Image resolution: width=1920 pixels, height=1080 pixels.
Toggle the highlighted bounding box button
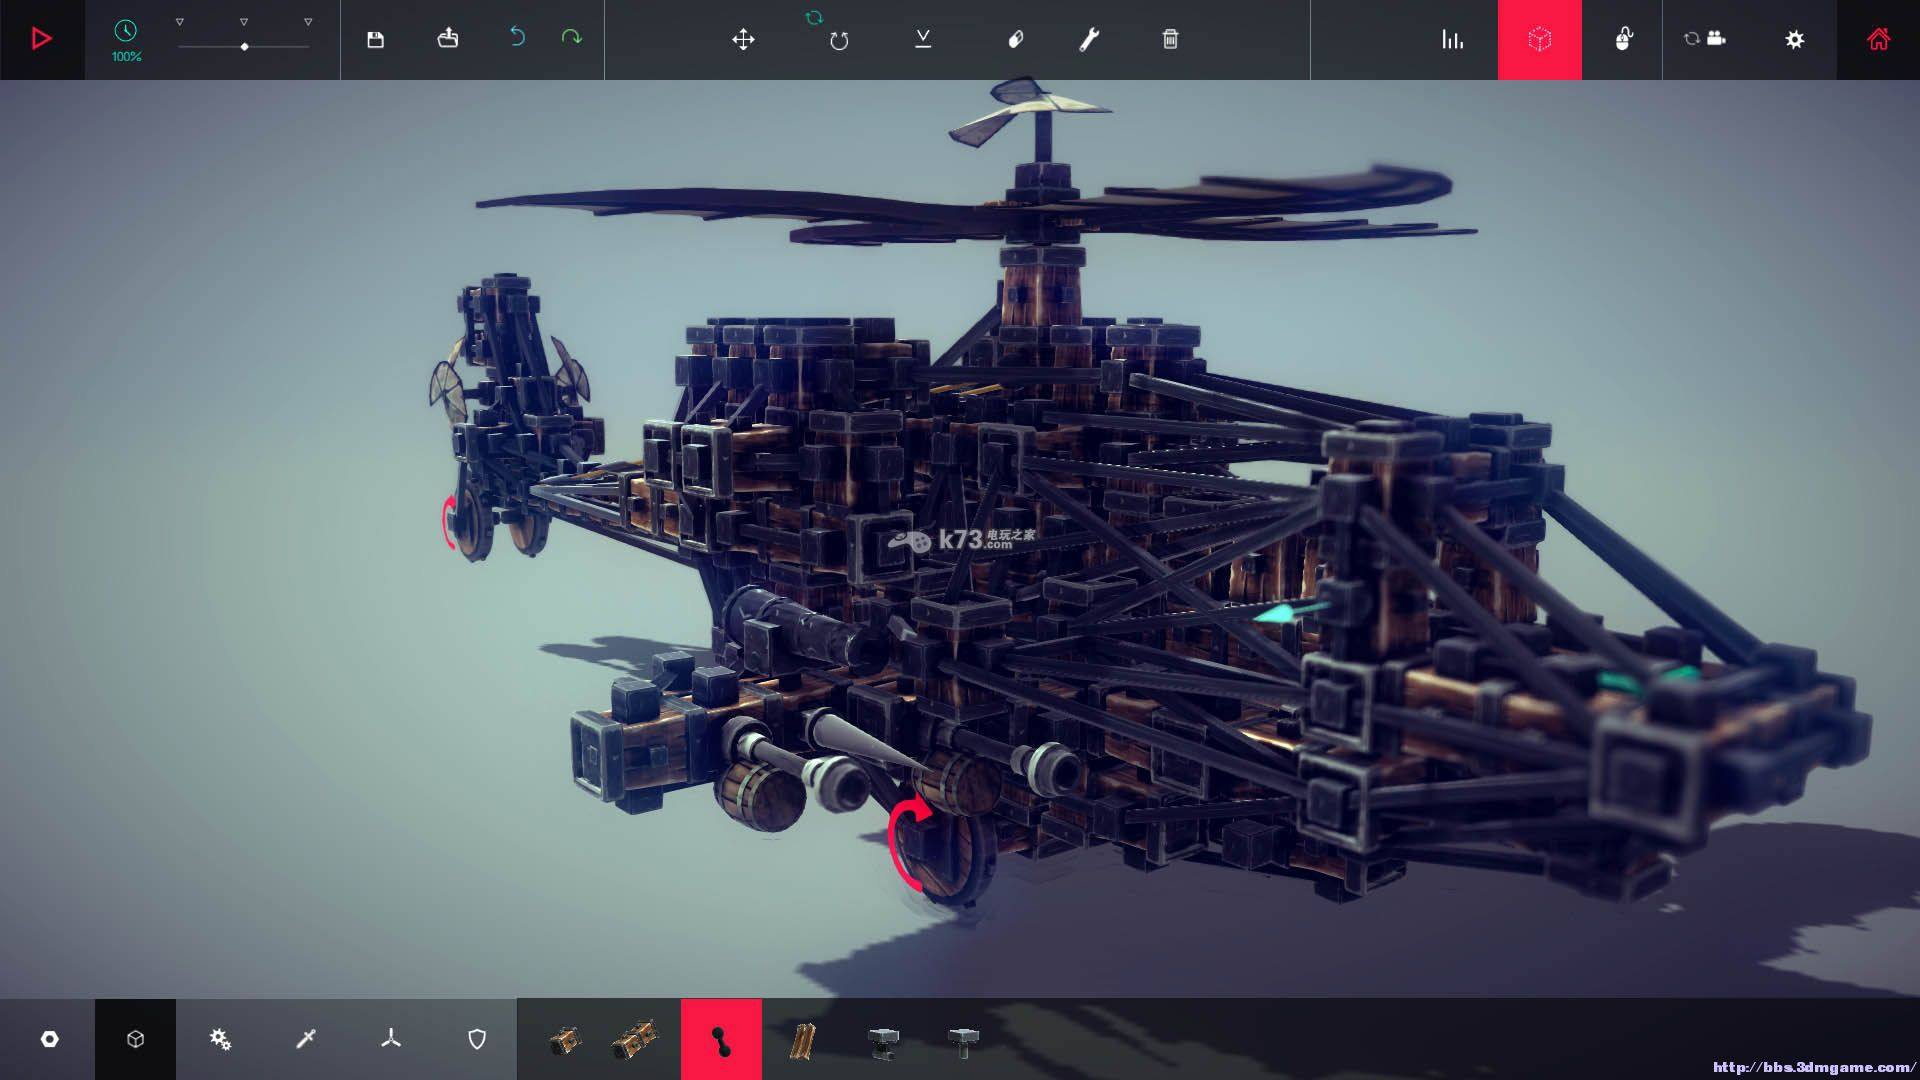[x=1539, y=39]
